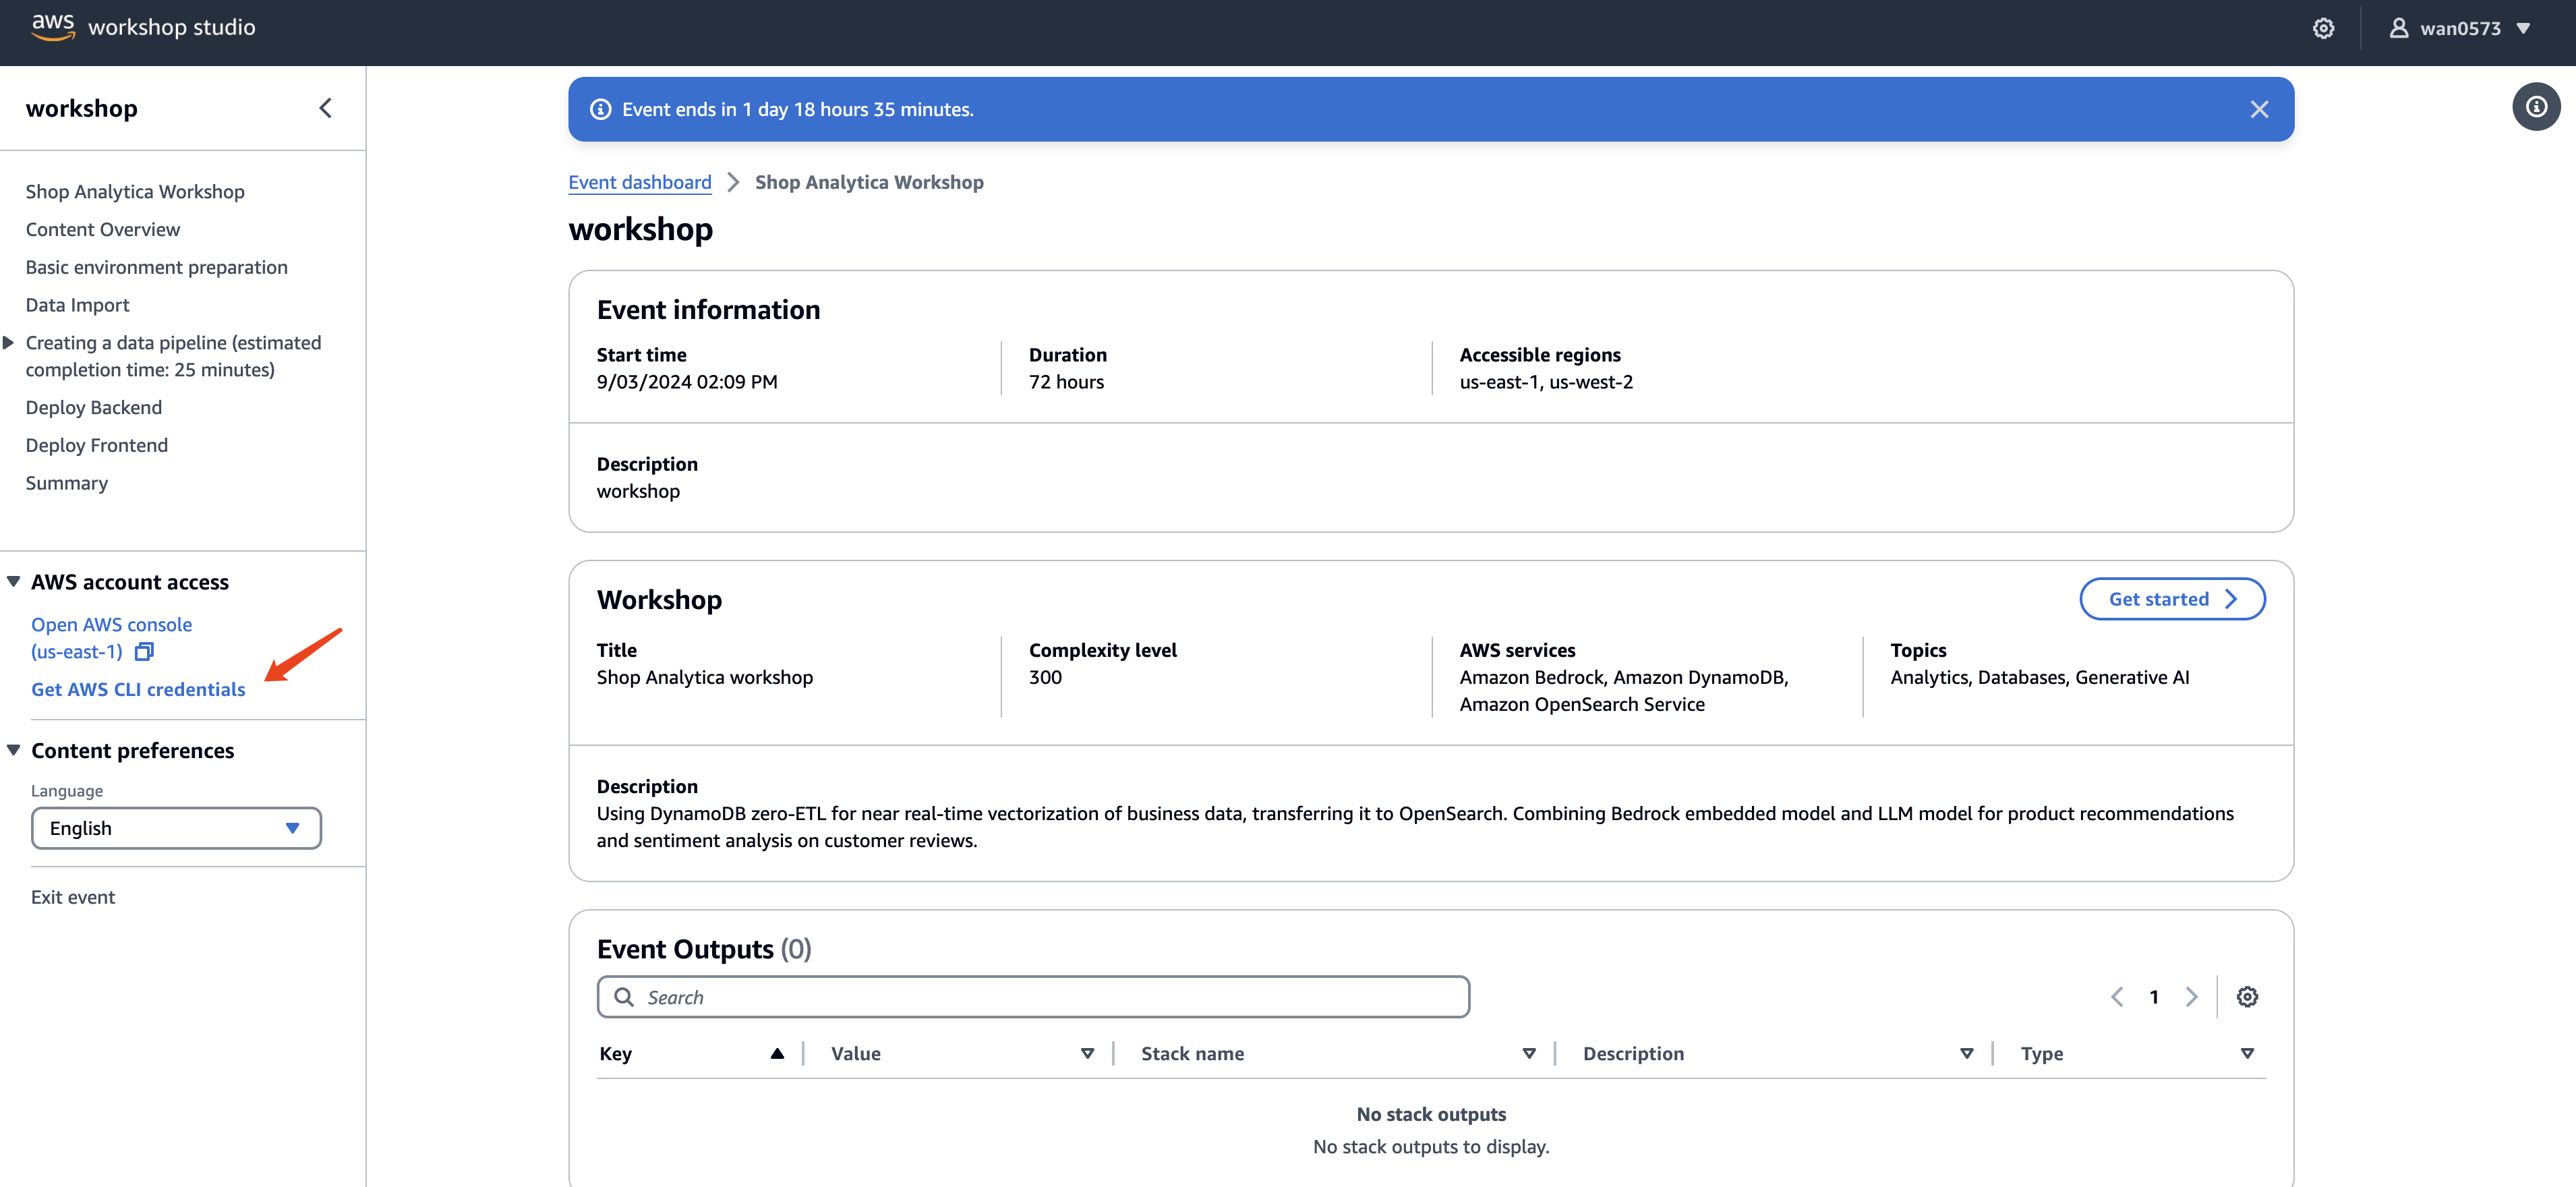Click the Get started button
Screen dimensions: 2576x1187
[2171, 599]
